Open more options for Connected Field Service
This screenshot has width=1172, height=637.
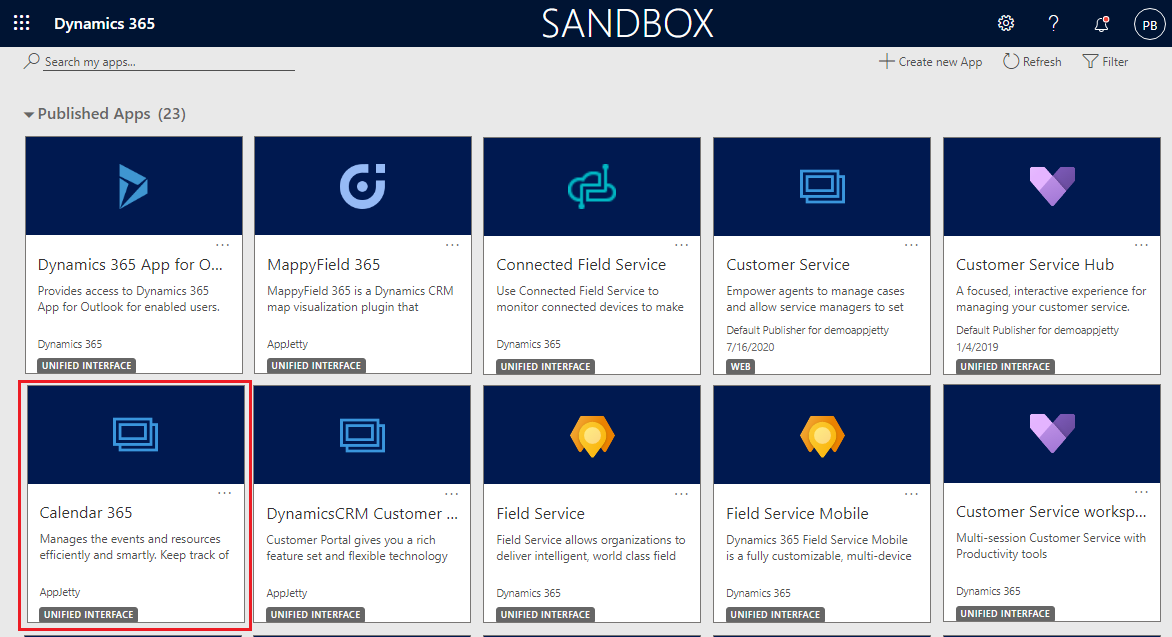(682, 244)
